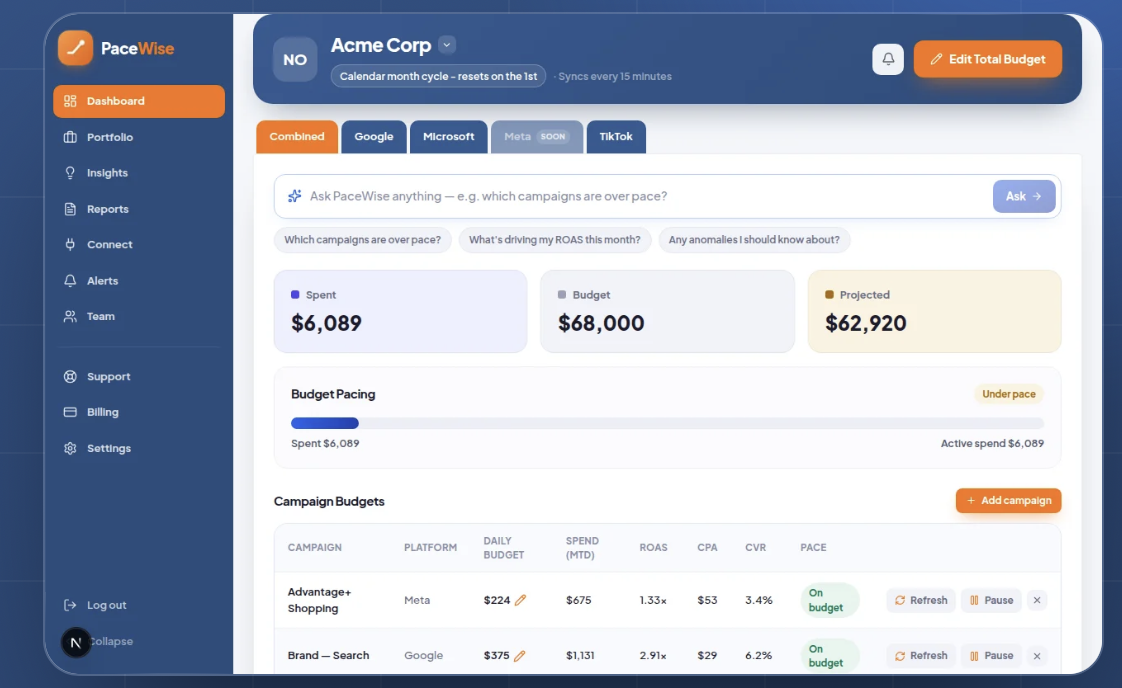Click the Budget $68,000 card
1122x688 pixels.
[x=668, y=311]
